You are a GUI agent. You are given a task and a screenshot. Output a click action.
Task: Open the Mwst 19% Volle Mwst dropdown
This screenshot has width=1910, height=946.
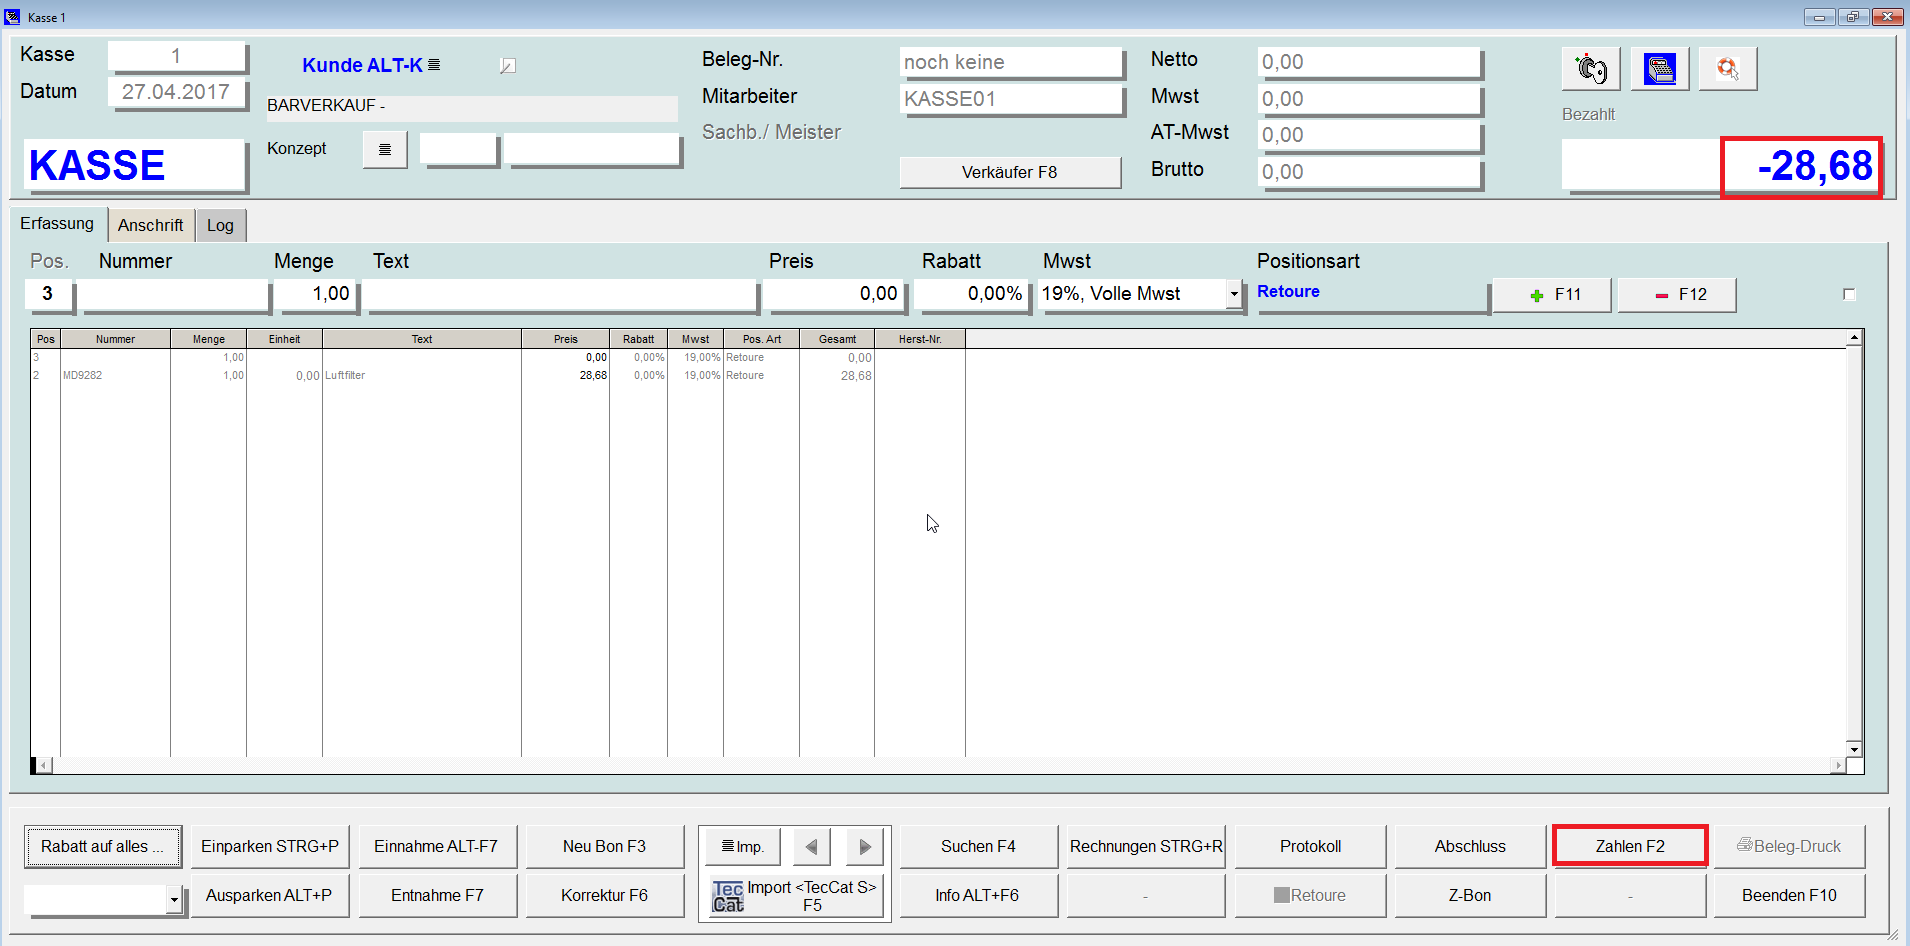pyautogui.click(x=1234, y=294)
